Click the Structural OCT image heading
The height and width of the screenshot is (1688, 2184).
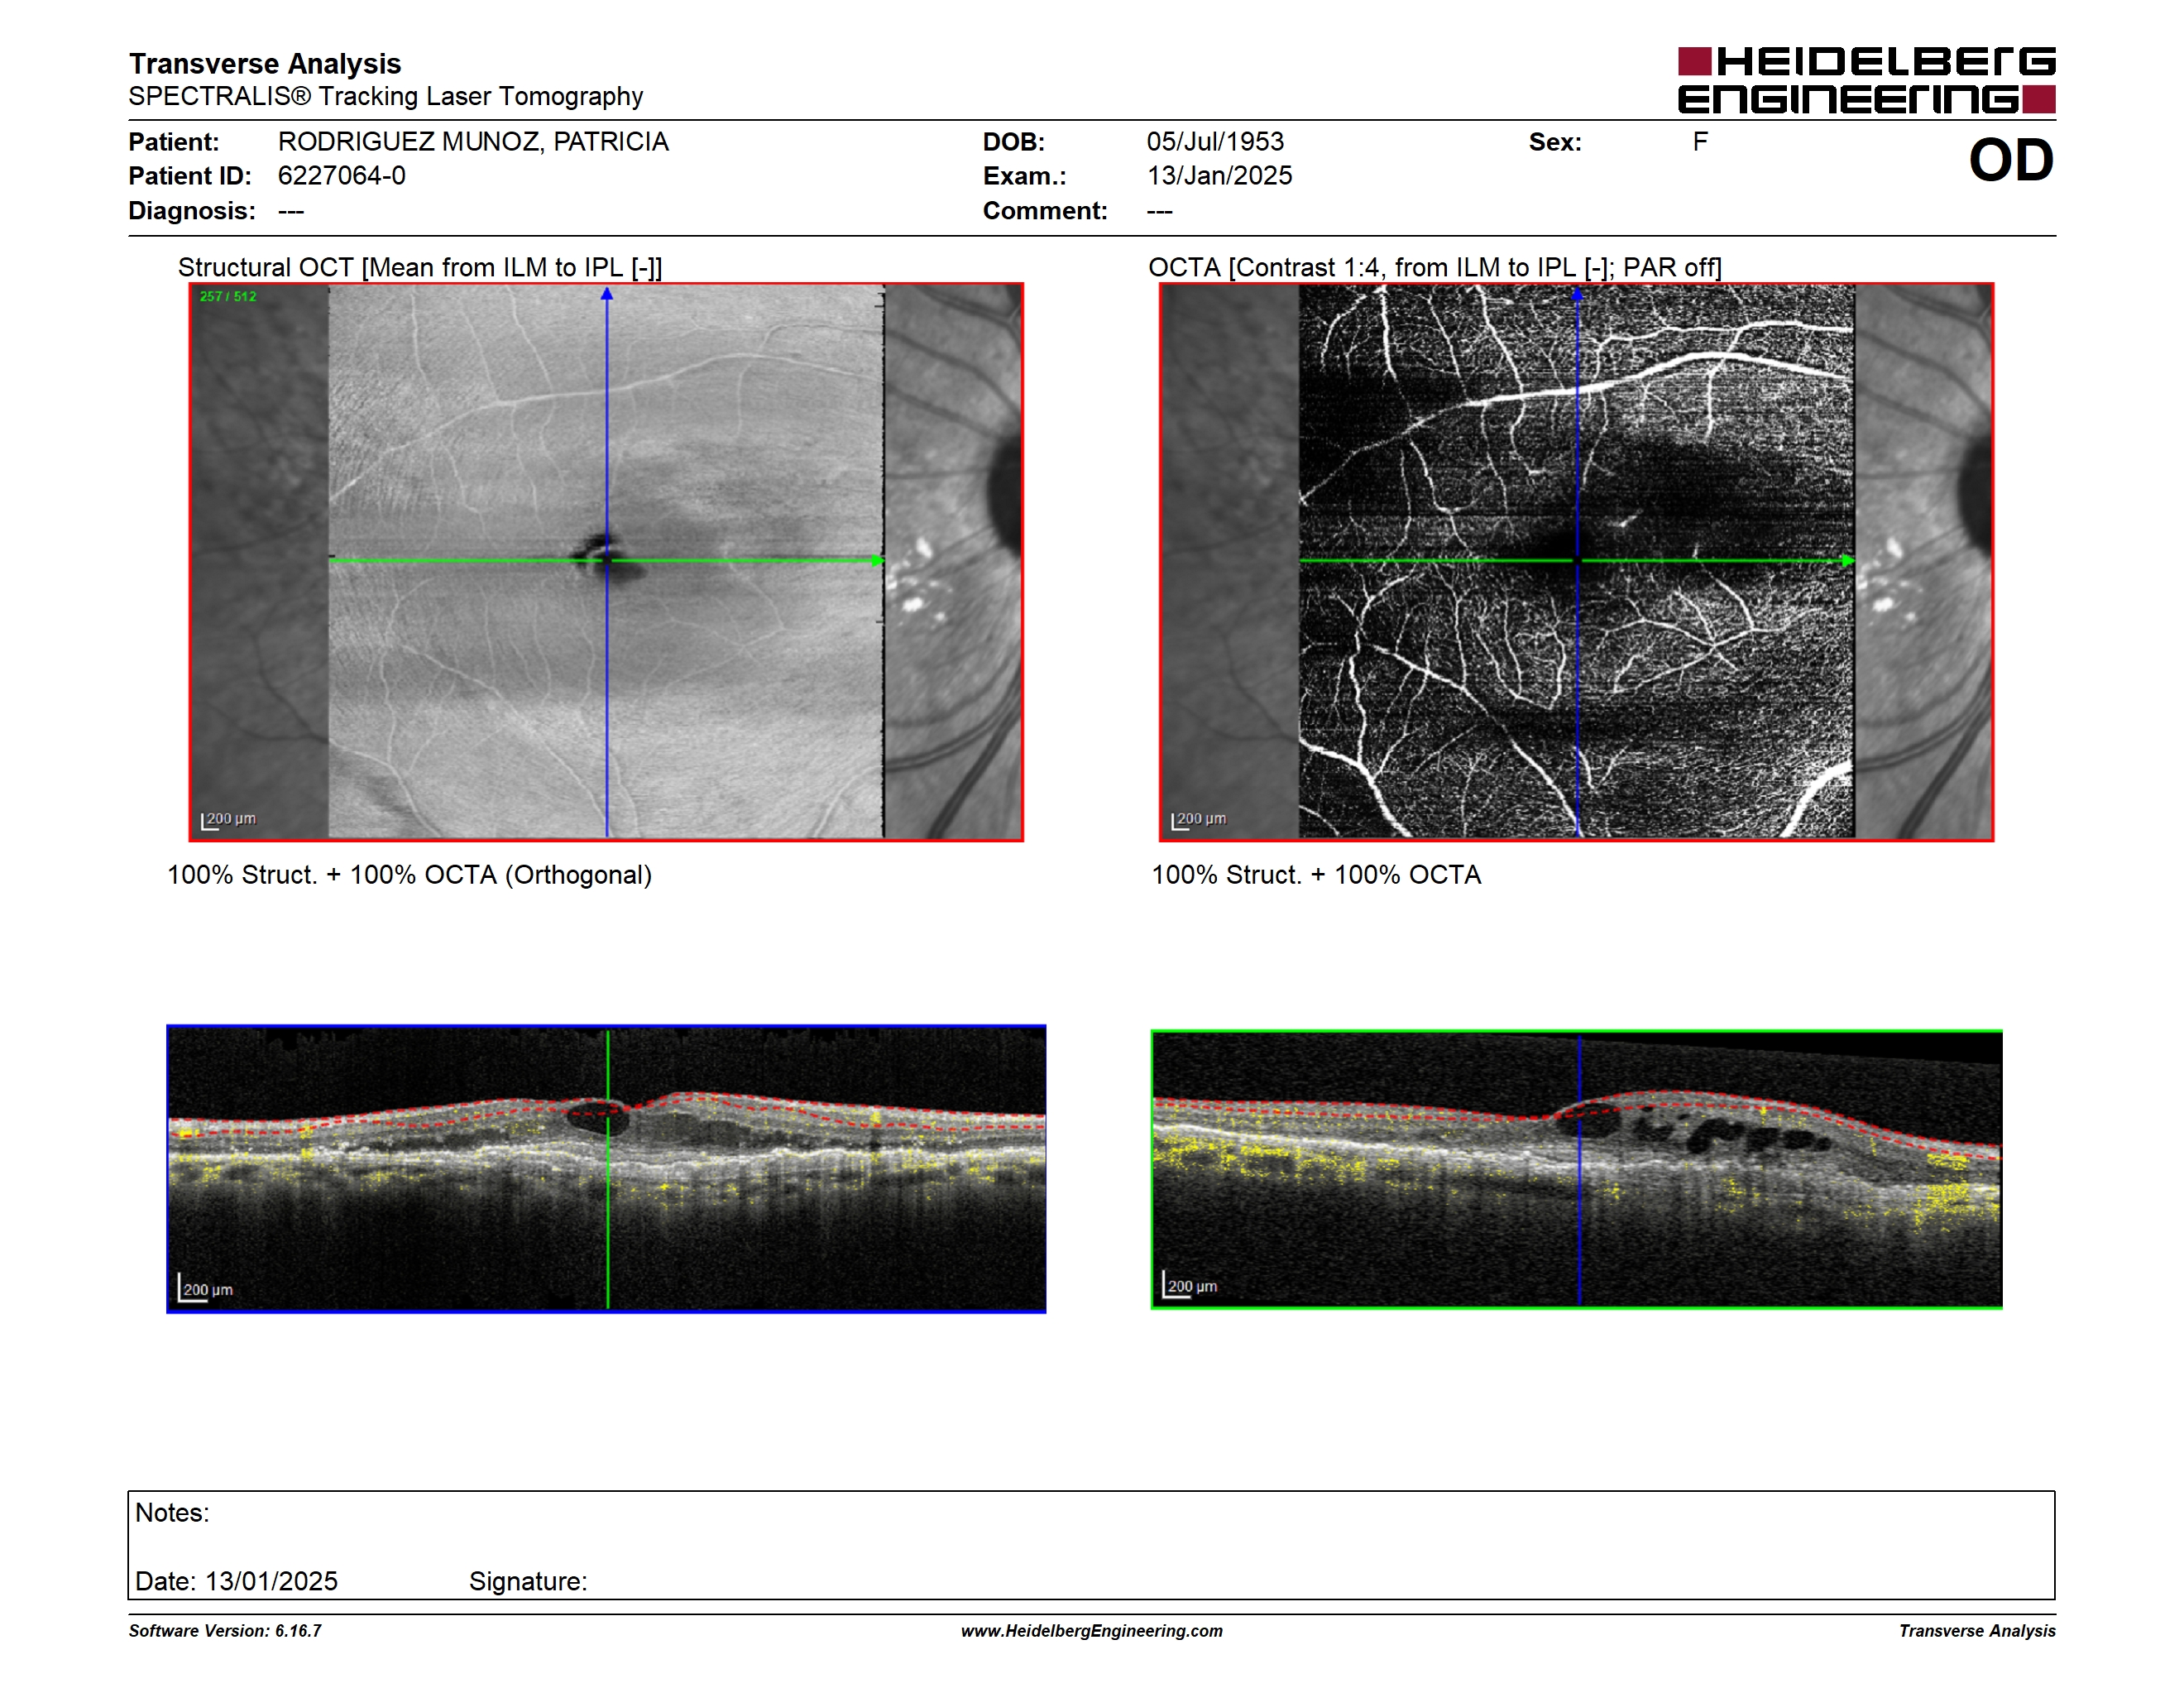420,267
